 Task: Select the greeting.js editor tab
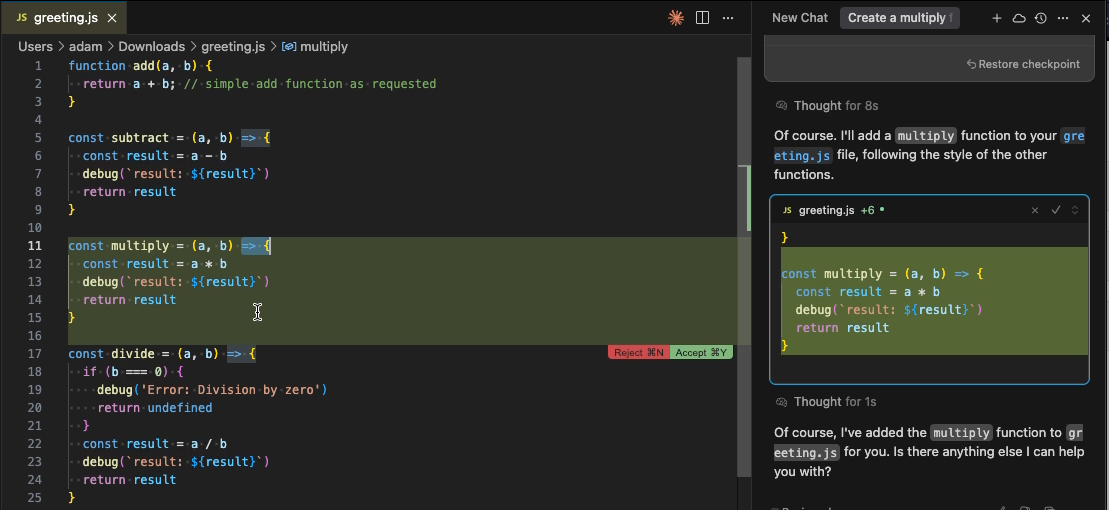pyautogui.click(x=64, y=18)
